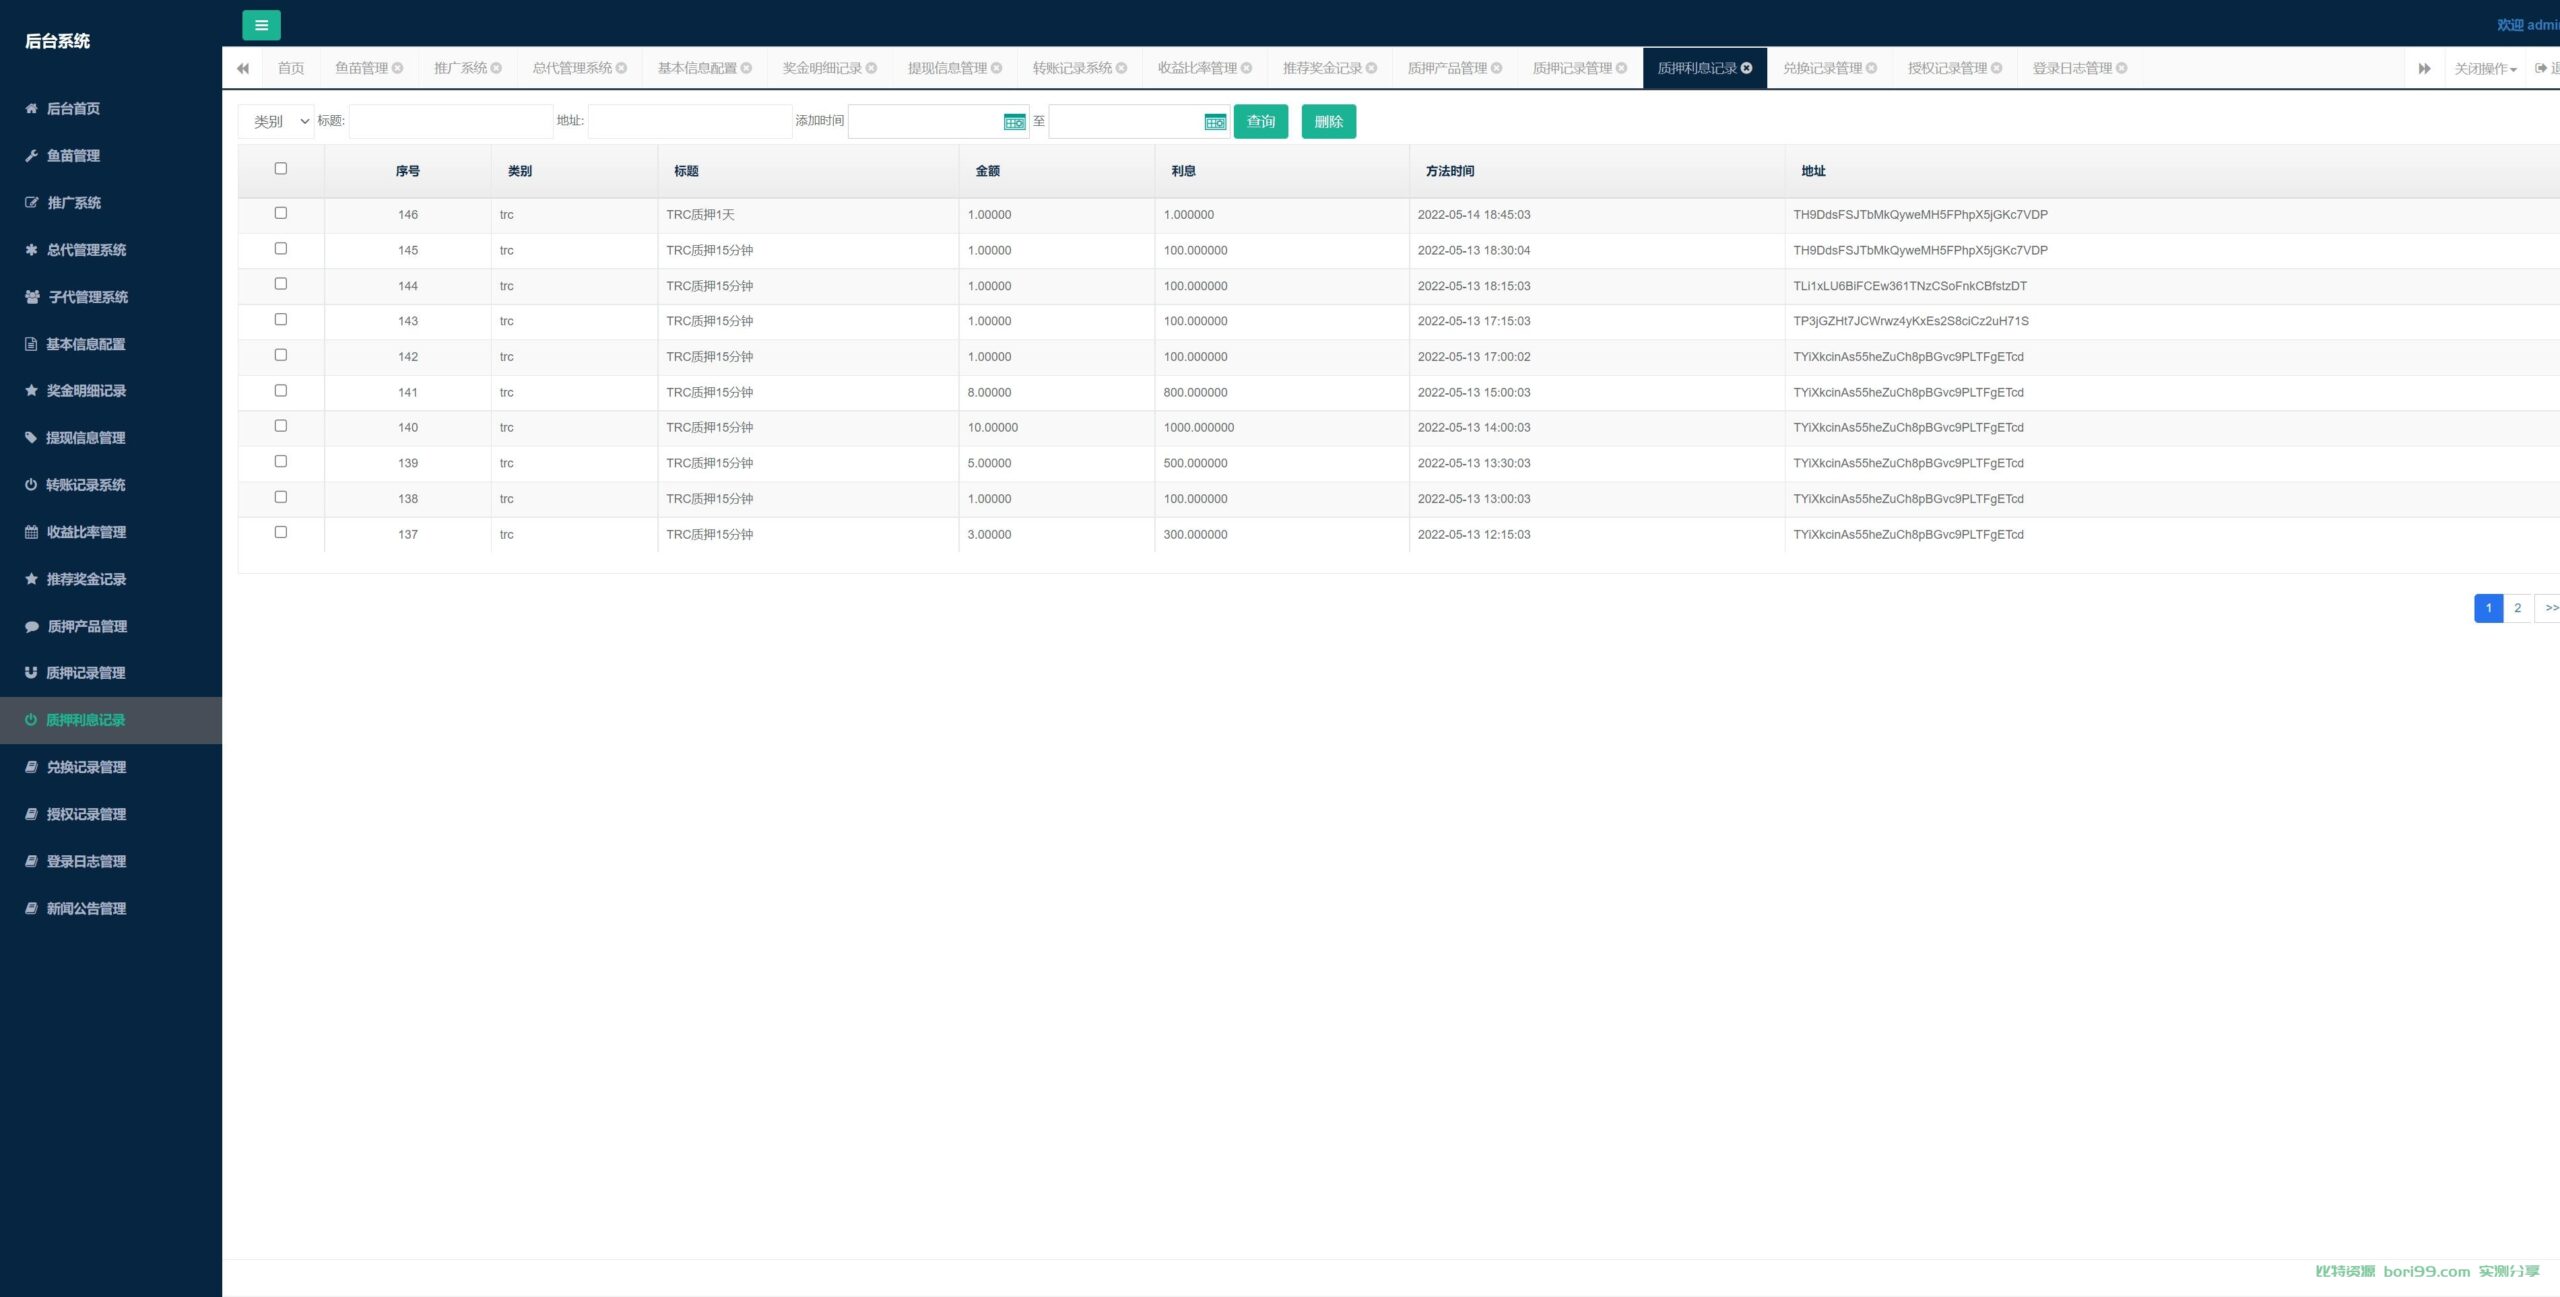The width and height of the screenshot is (2560, 1297).
Task: Switch to the 兑换记录管理 tab
Action: point(1830,68)
